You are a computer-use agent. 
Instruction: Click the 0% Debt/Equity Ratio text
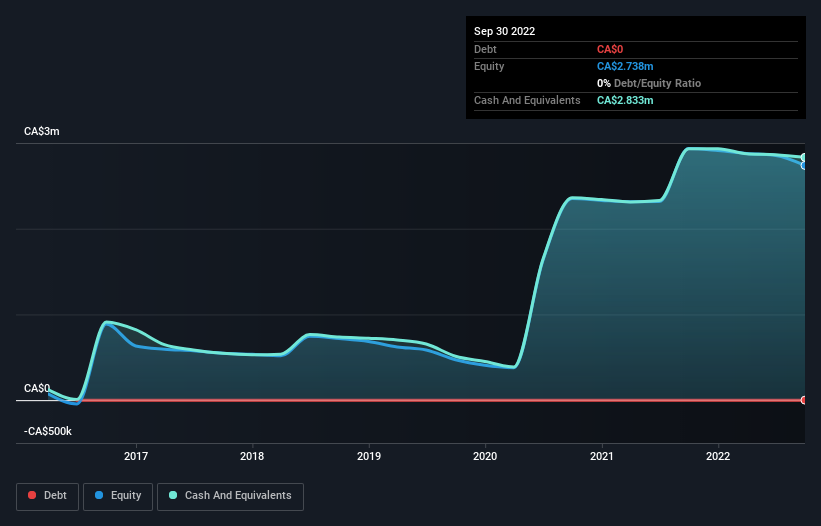tap(649, 83)
